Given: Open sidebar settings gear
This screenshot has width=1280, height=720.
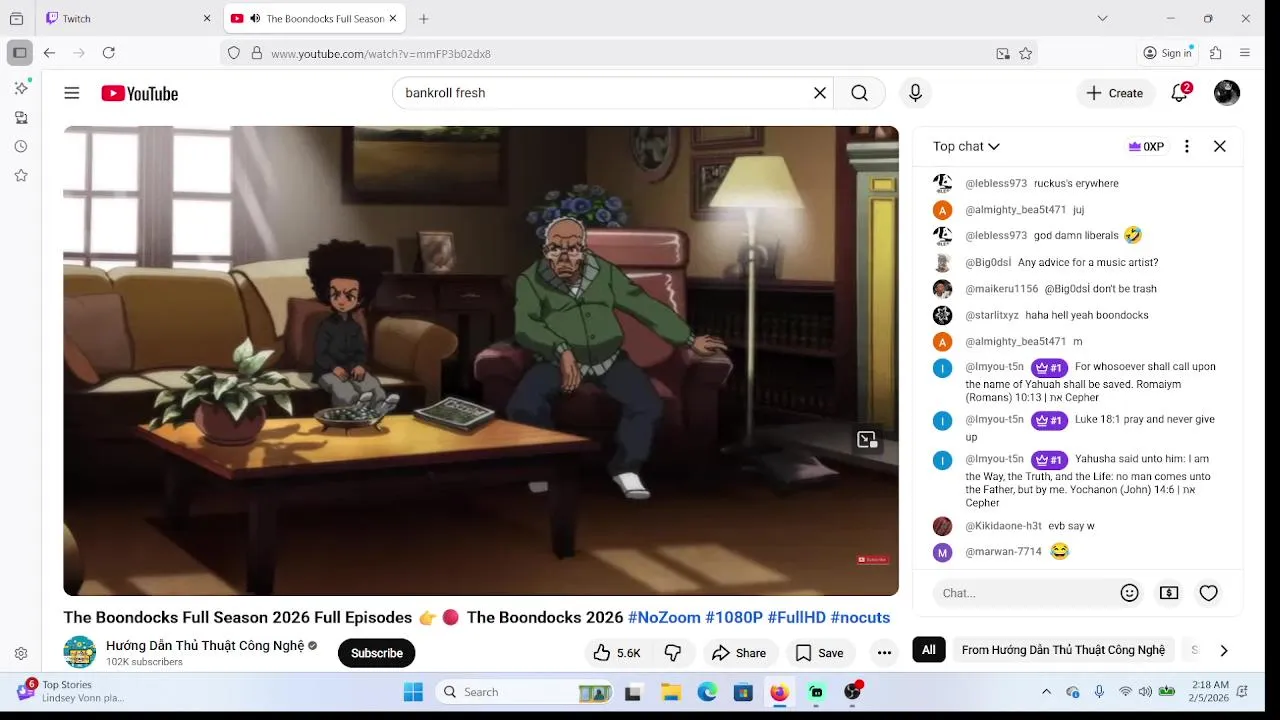Looking at the screenshot, I should 21,654.
